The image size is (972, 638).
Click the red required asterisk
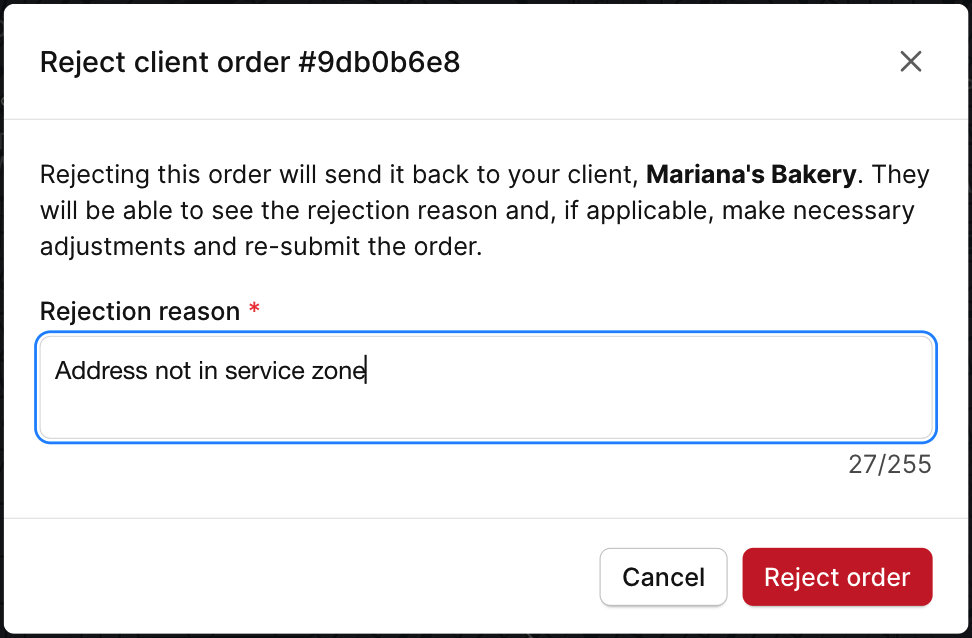point(254,310)
